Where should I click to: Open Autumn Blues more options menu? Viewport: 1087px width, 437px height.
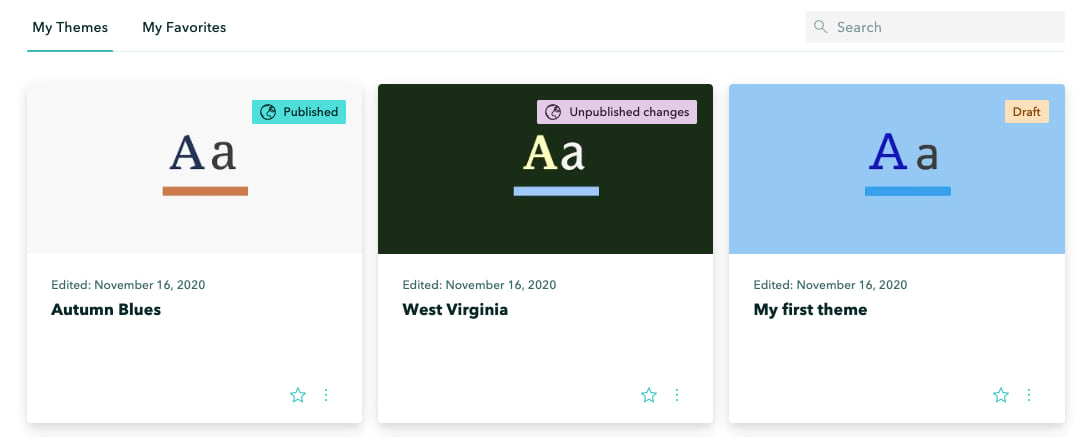[x=326, y=395]
